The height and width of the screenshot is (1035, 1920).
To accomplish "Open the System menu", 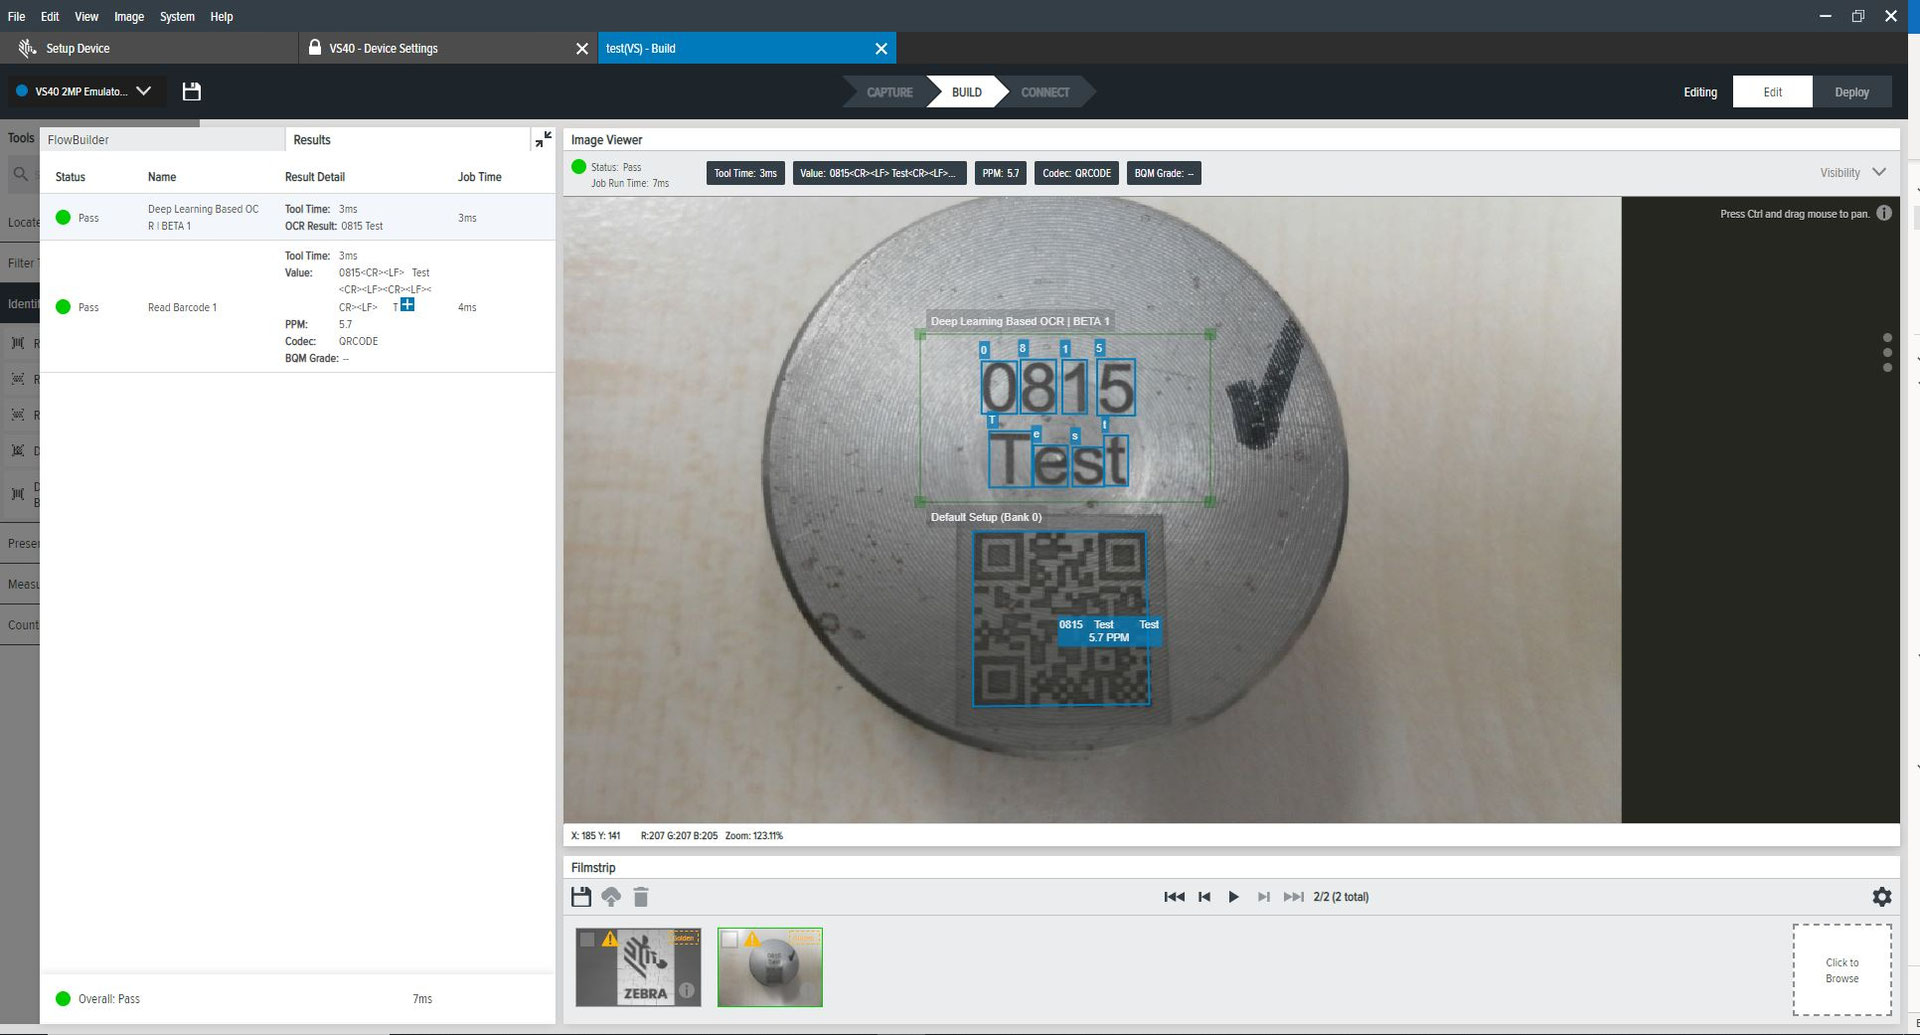I will [176, 16].
